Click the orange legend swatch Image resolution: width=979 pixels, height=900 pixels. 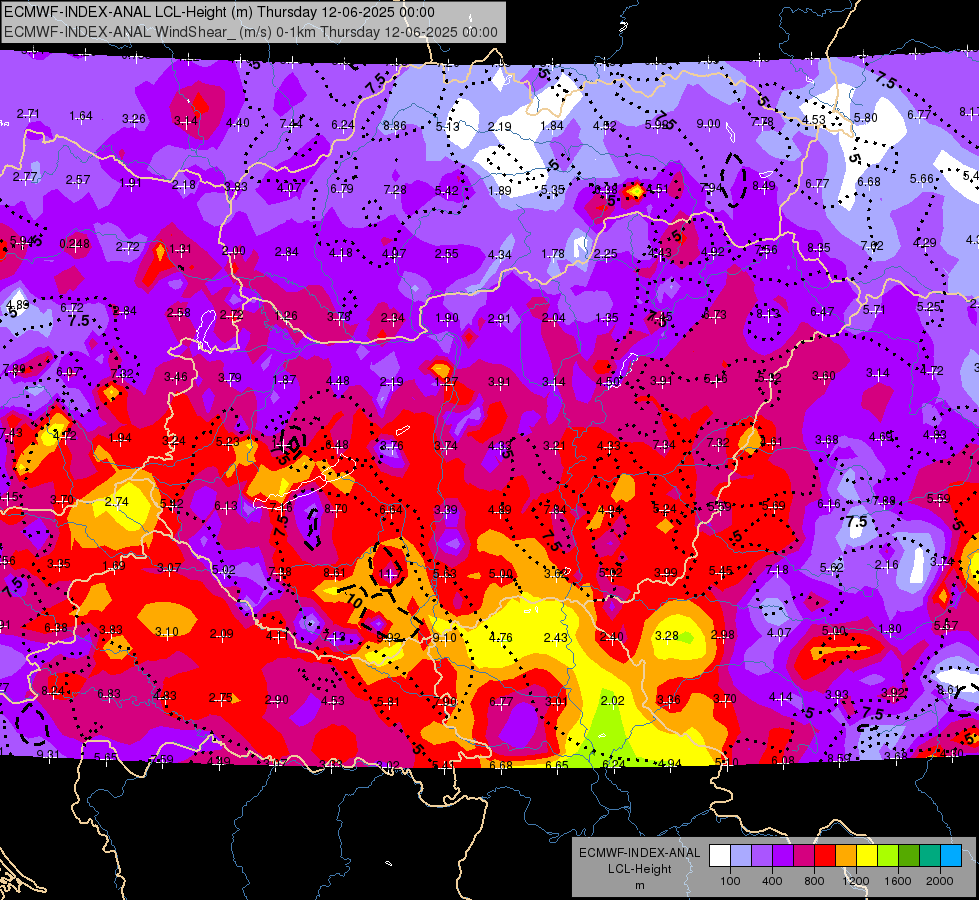coord(846,856)
